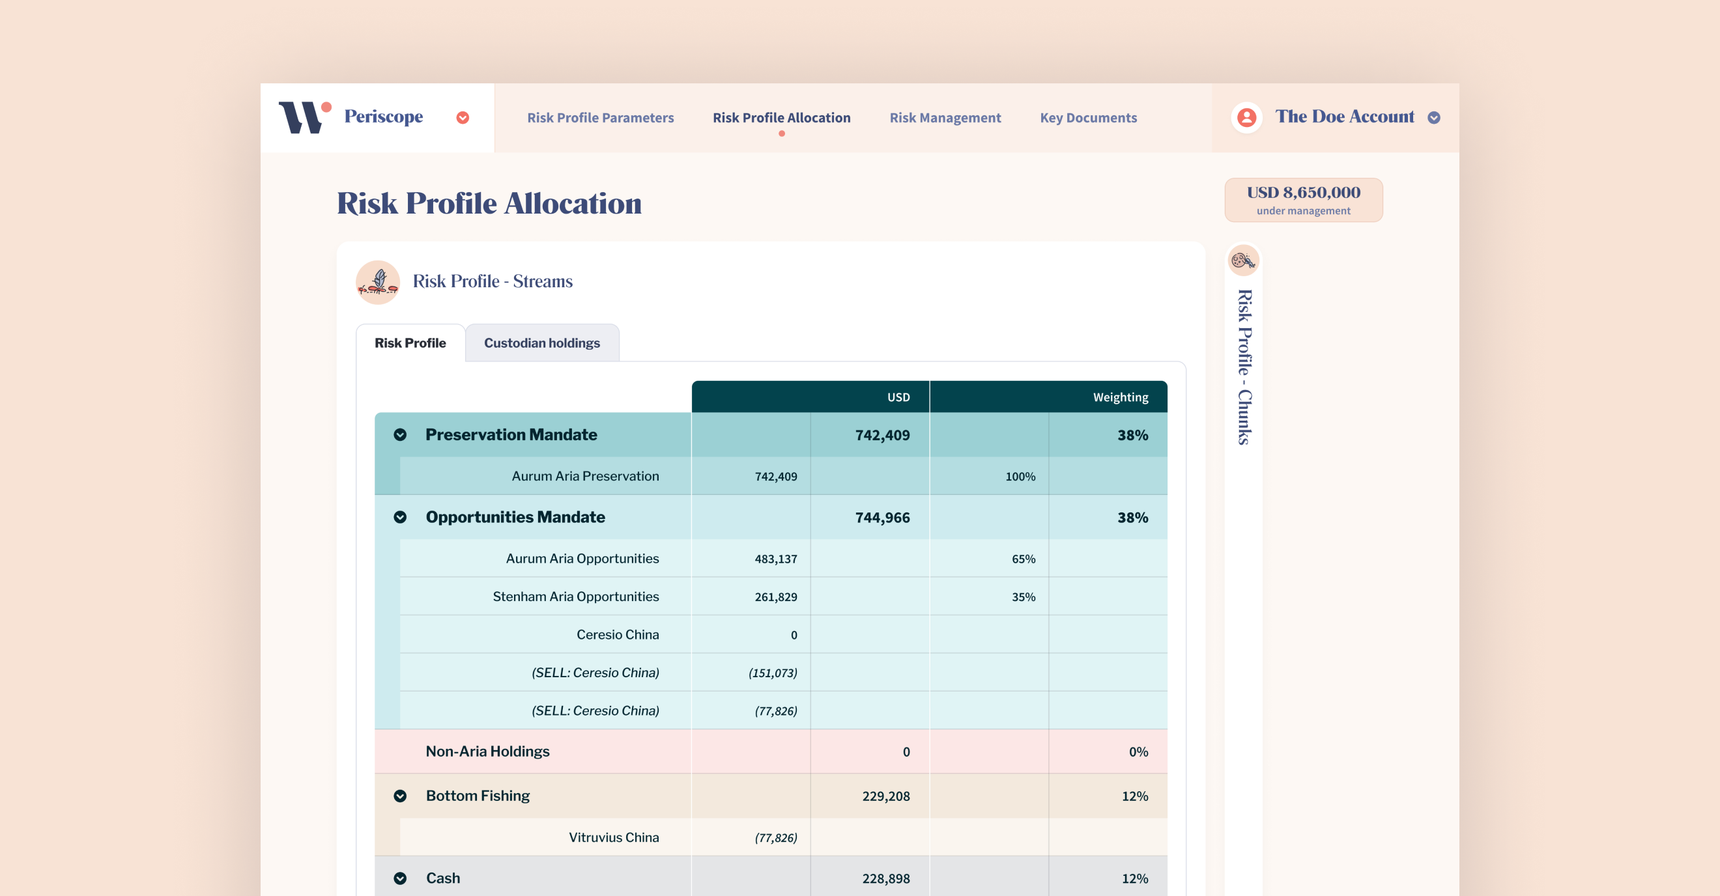Select the Non-Aria Holdings row
Screen dimensions: 1720x896
pos(488,752)
